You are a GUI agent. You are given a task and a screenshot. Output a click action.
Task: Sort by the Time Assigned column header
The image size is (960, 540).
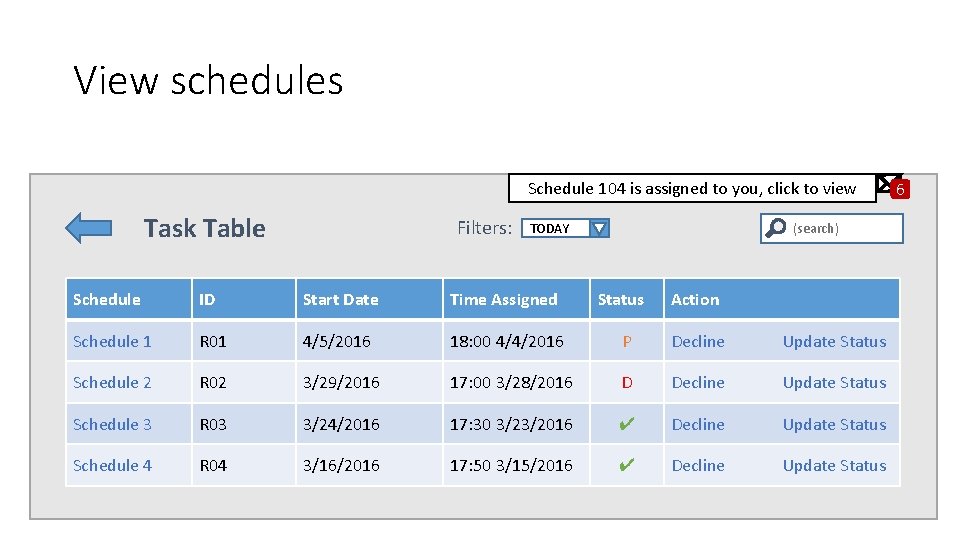[x=503, y=299]
